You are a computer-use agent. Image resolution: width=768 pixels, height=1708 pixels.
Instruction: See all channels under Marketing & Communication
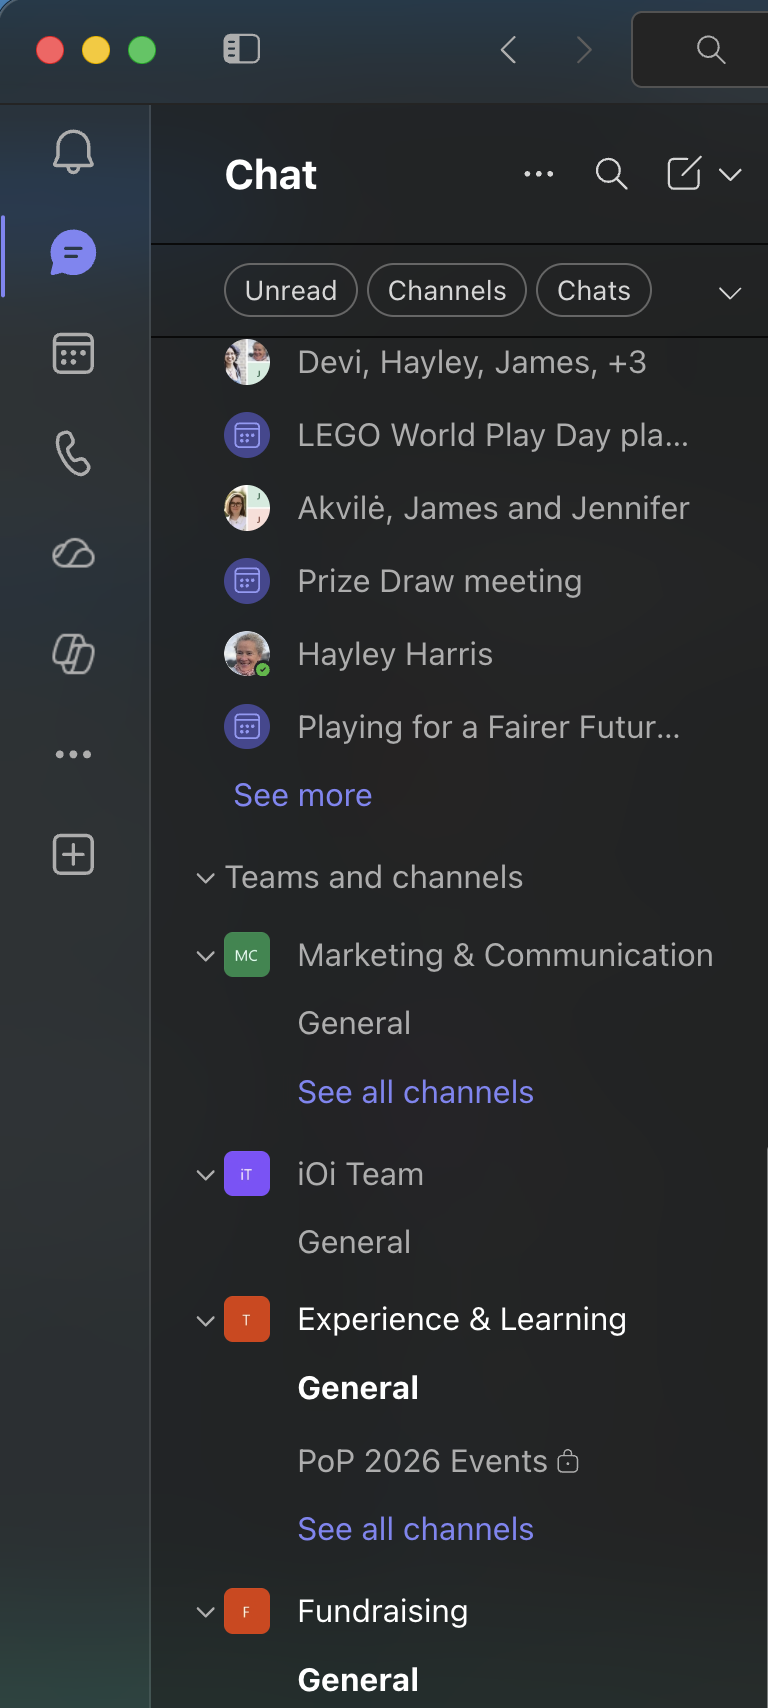pyautogui.click(x=416, y=1092)
